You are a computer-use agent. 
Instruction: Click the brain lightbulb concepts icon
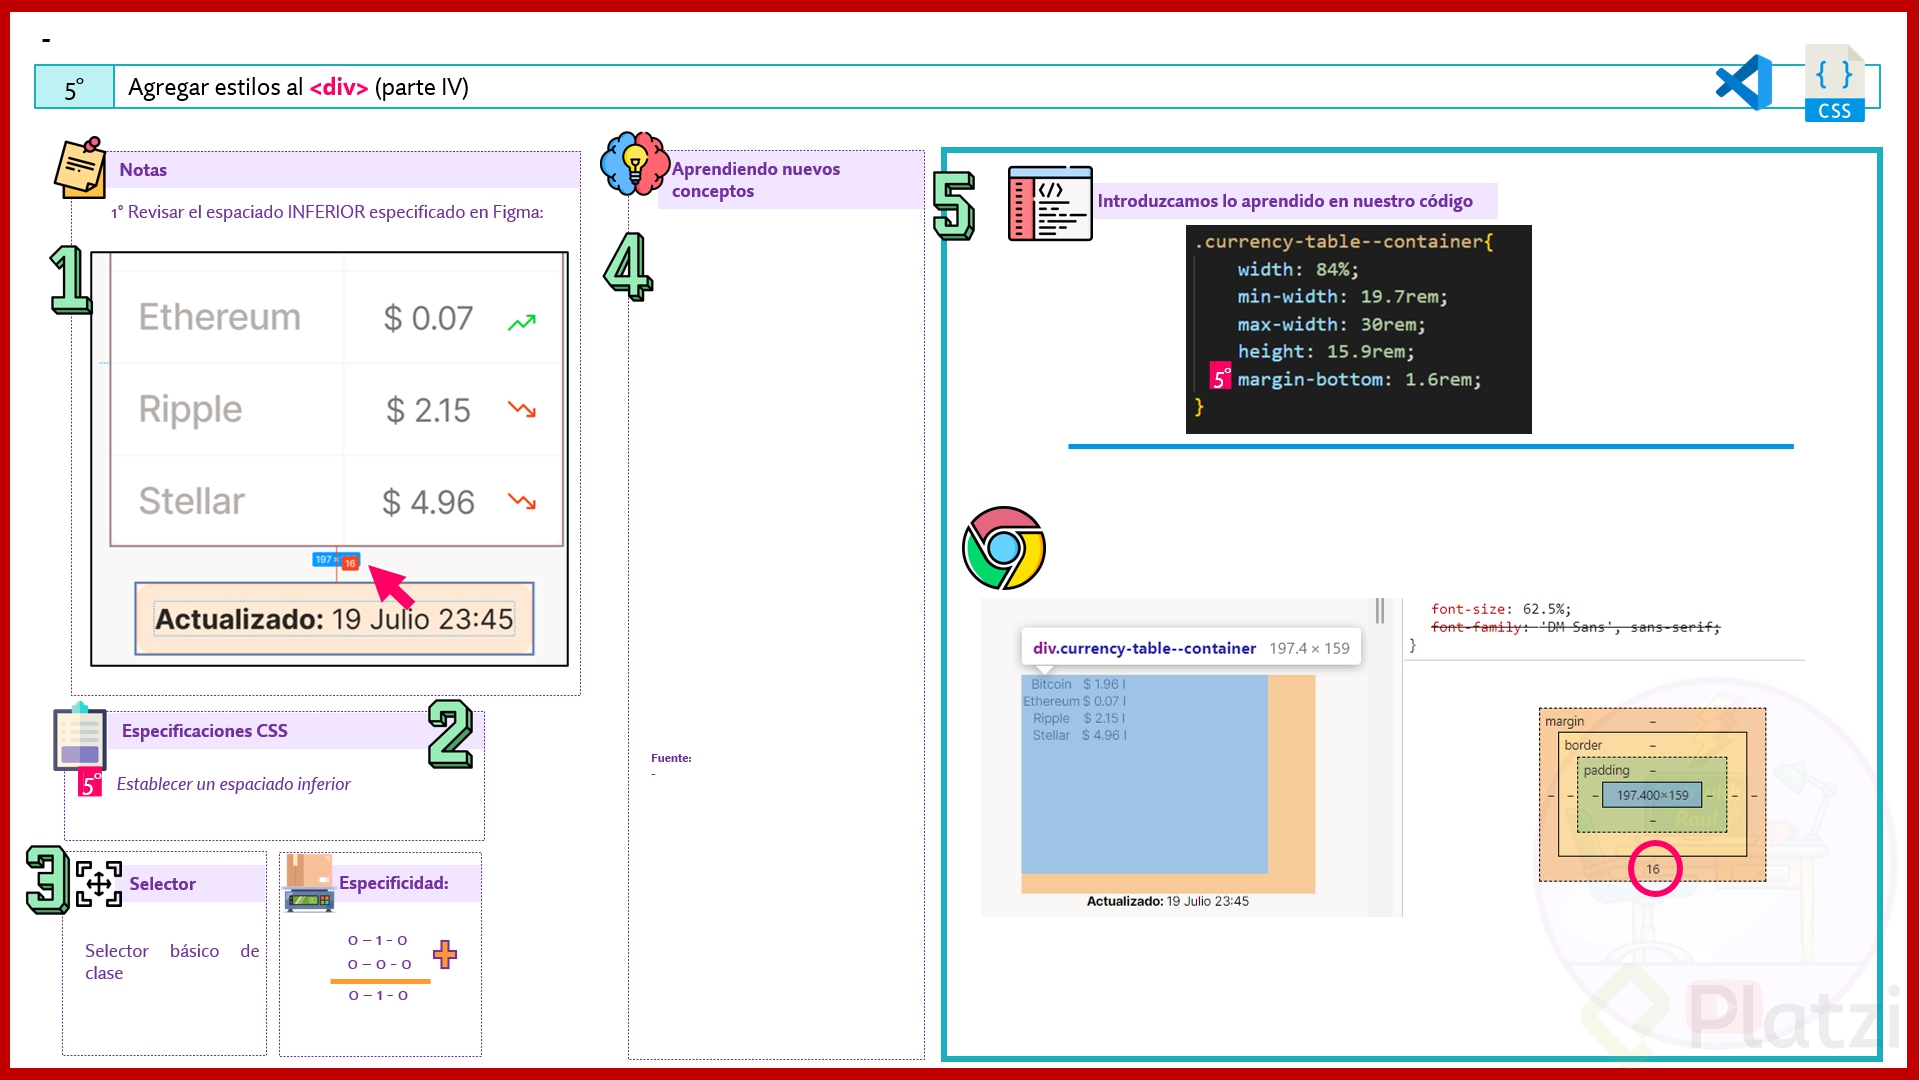click(634, 163)
